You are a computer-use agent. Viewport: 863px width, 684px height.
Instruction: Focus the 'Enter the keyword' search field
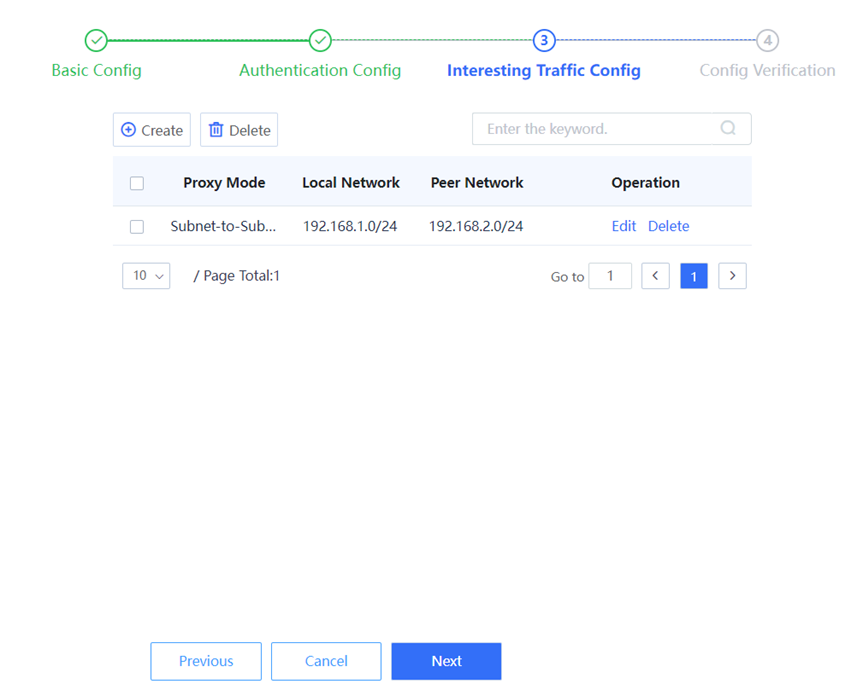point(611,129)
